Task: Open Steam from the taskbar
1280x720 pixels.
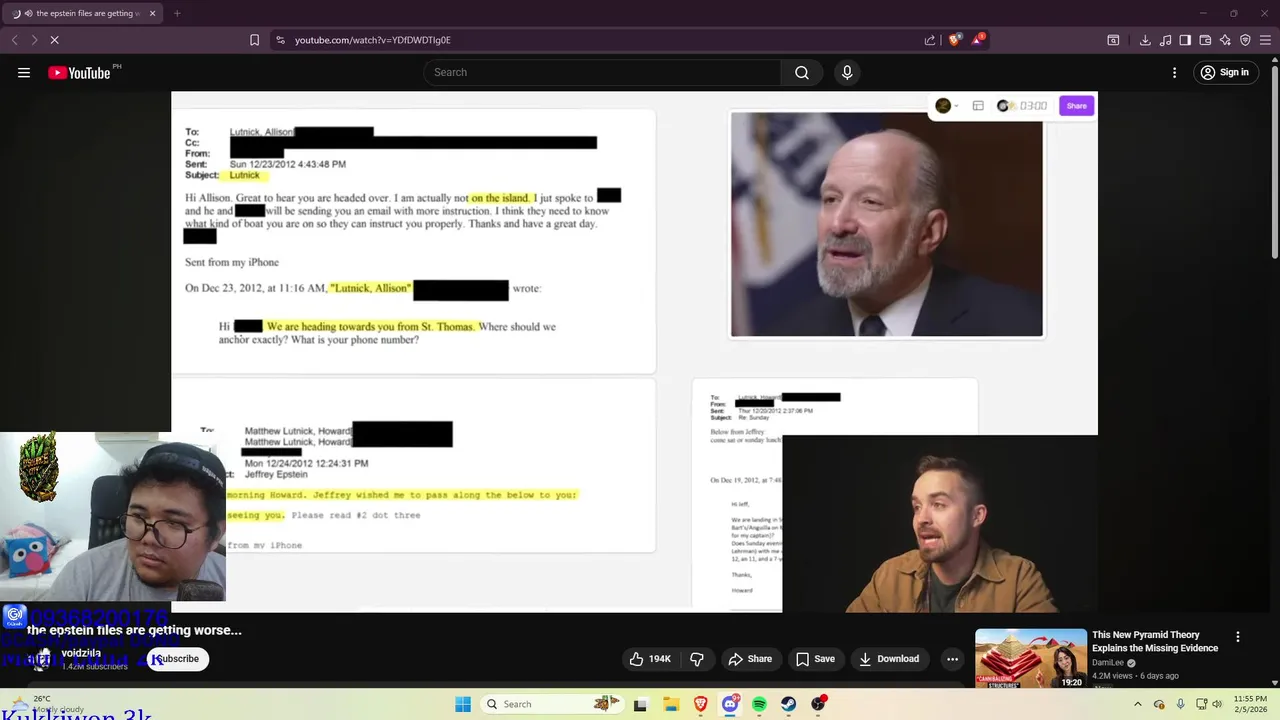Action: (x=789, y=704)
